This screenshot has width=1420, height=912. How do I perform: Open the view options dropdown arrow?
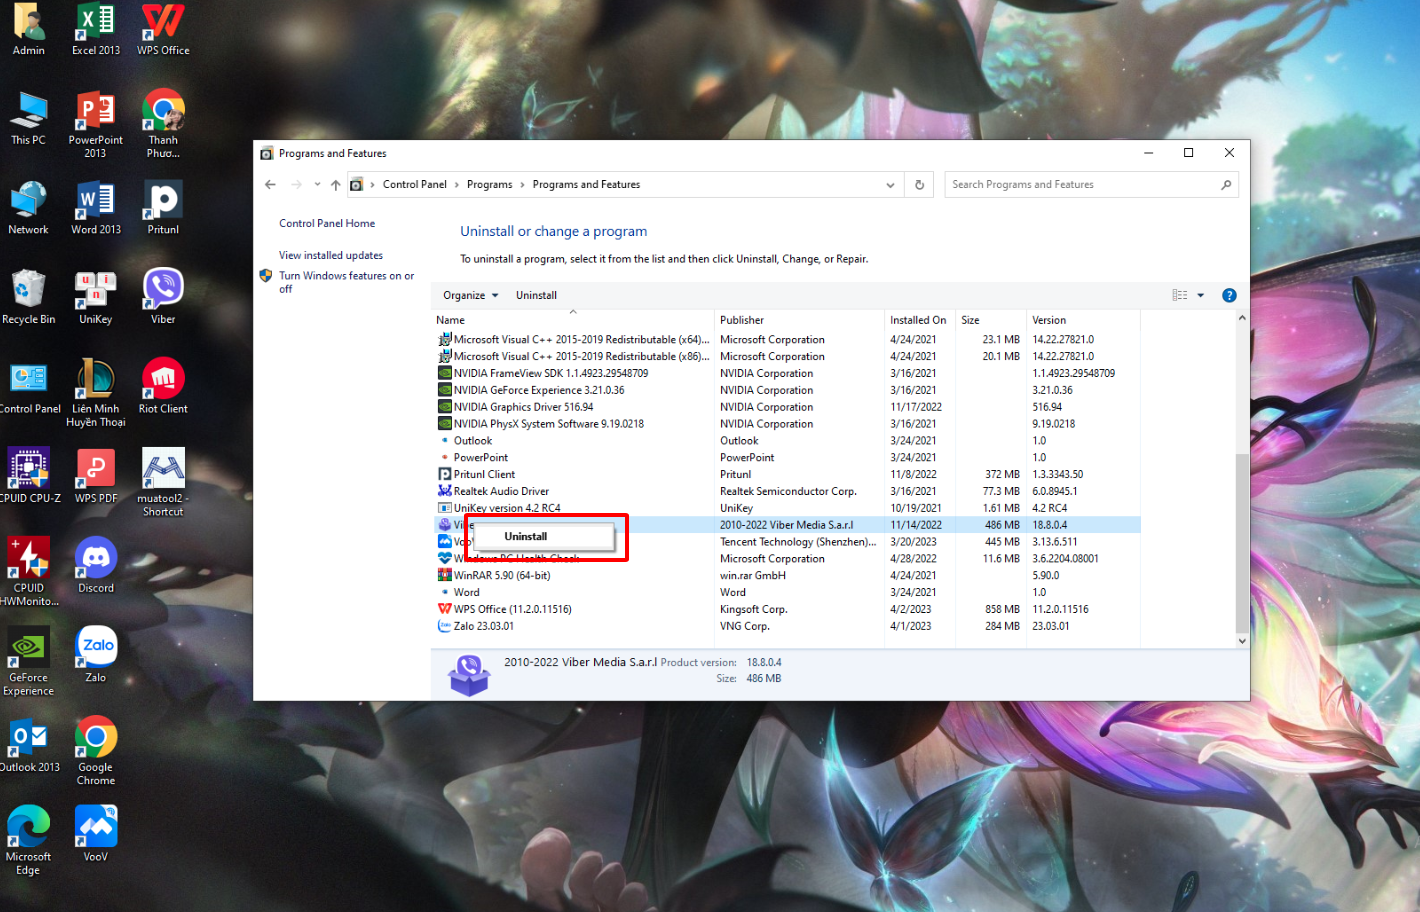(x=1200, y=295)
